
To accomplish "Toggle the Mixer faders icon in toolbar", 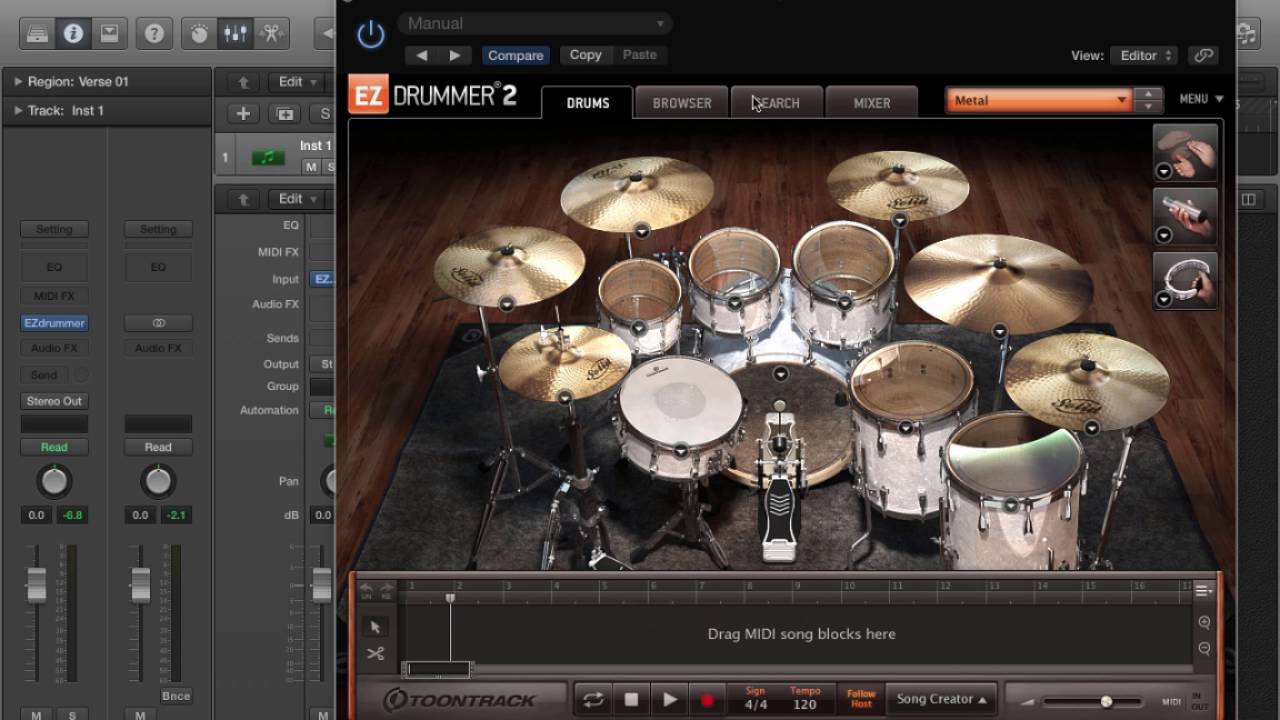I will tap(235, 33).
